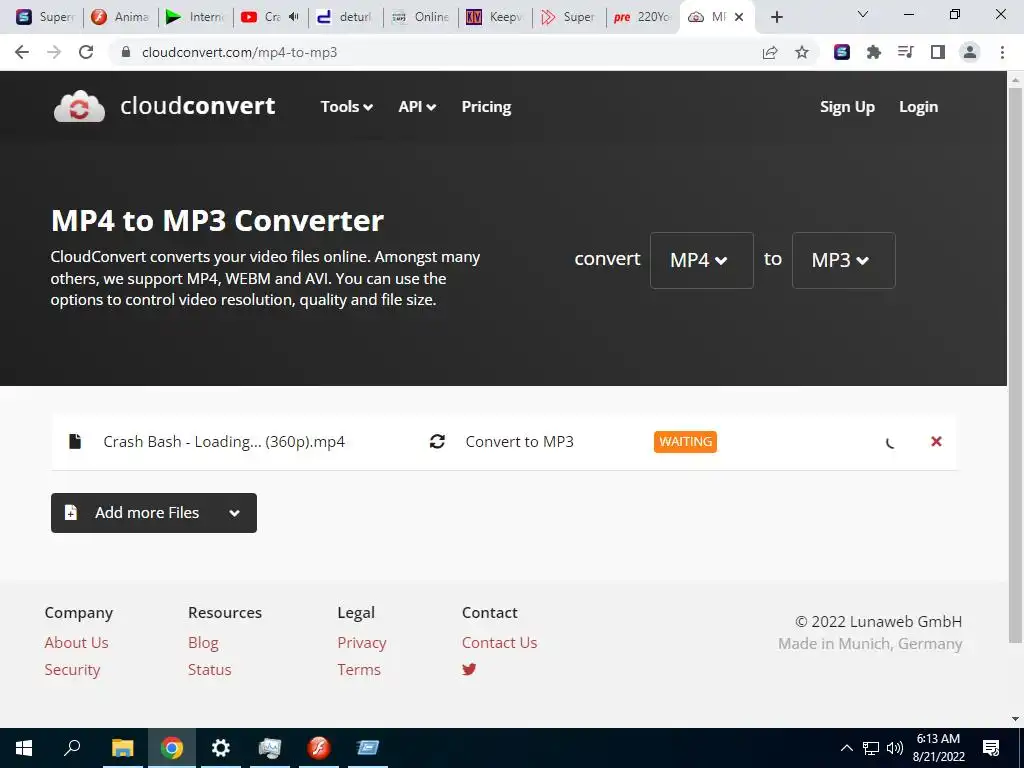The width and height of the screenshot is (1024, 768).
Task: Open the Terms link
Action: click(359, 669)
